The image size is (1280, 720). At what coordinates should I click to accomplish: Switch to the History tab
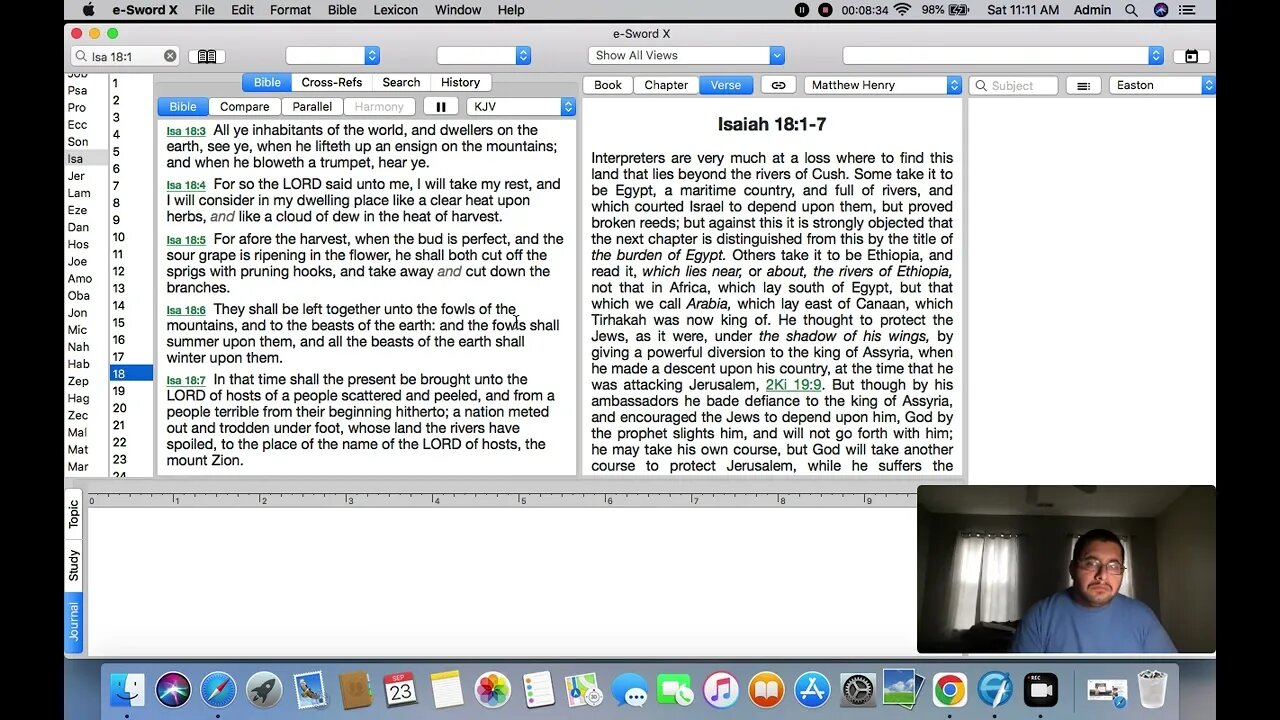pyautogui.click(x=461, y=82)
